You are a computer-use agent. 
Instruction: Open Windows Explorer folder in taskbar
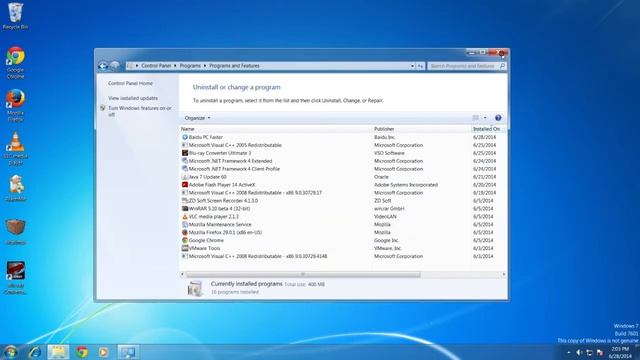point(58,352)
